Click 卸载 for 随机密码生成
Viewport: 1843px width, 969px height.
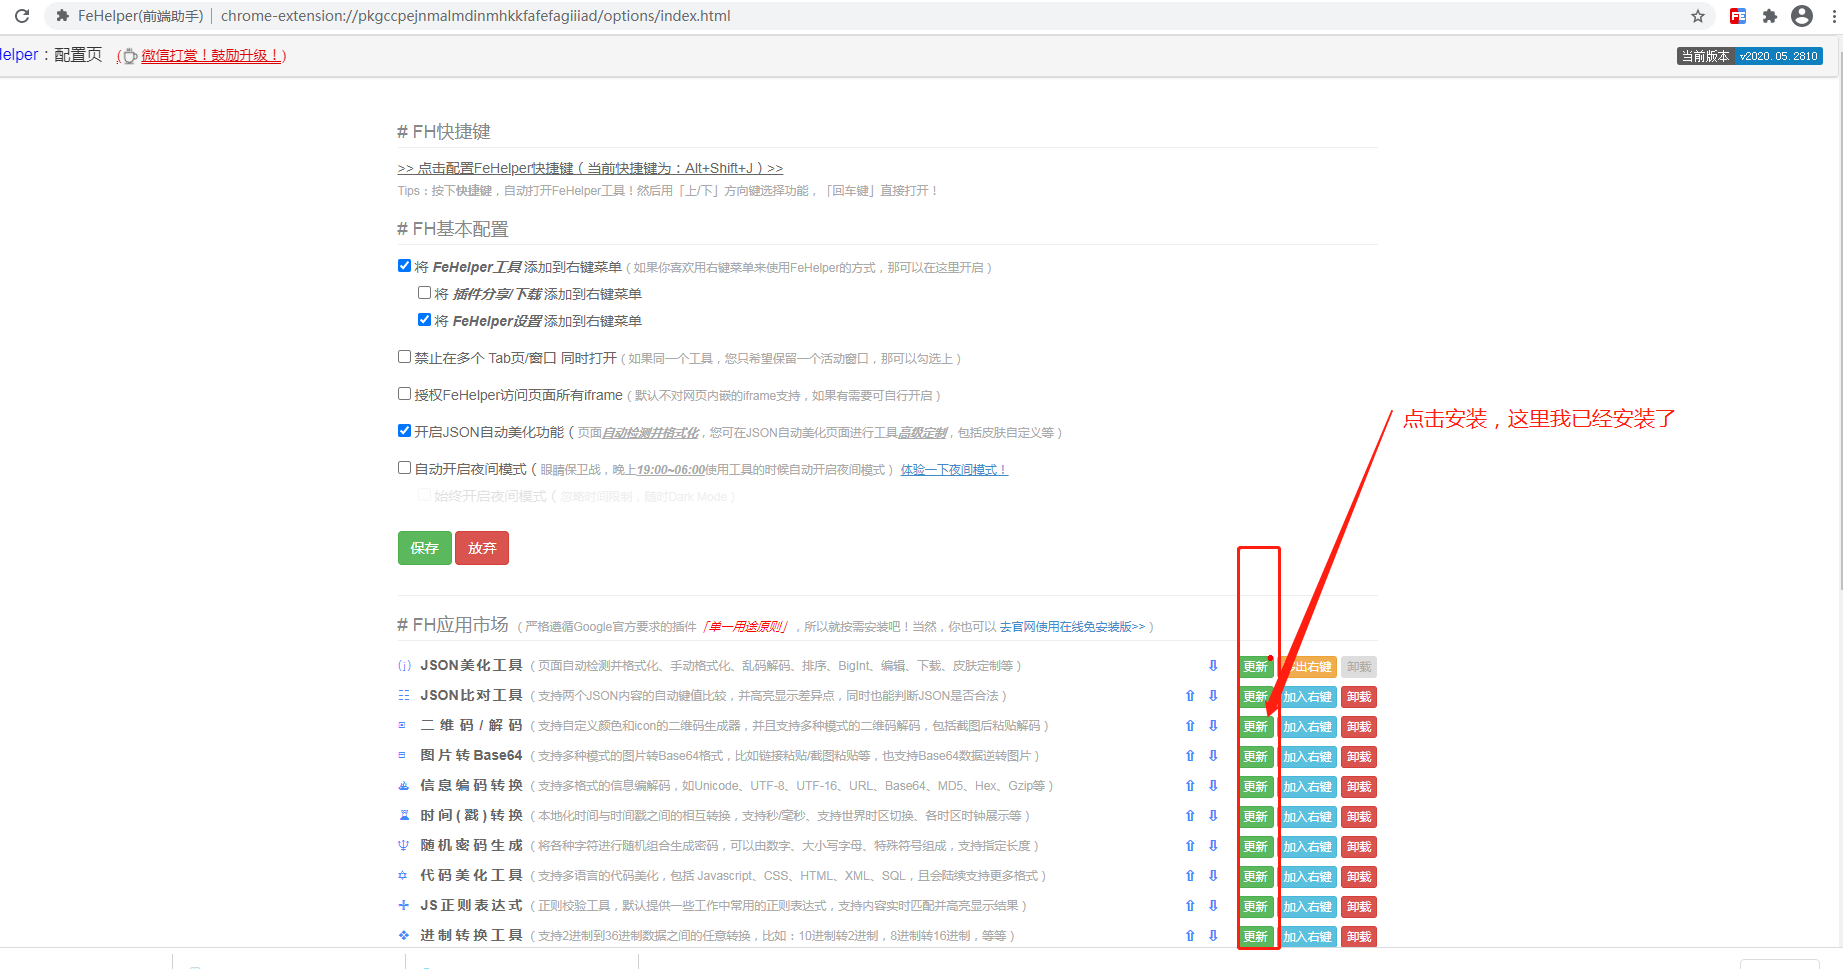pos(1358,847)
